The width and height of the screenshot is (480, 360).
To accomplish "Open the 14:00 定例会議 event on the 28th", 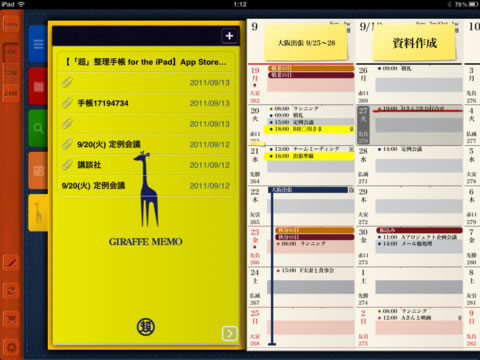I will point(400,149).
